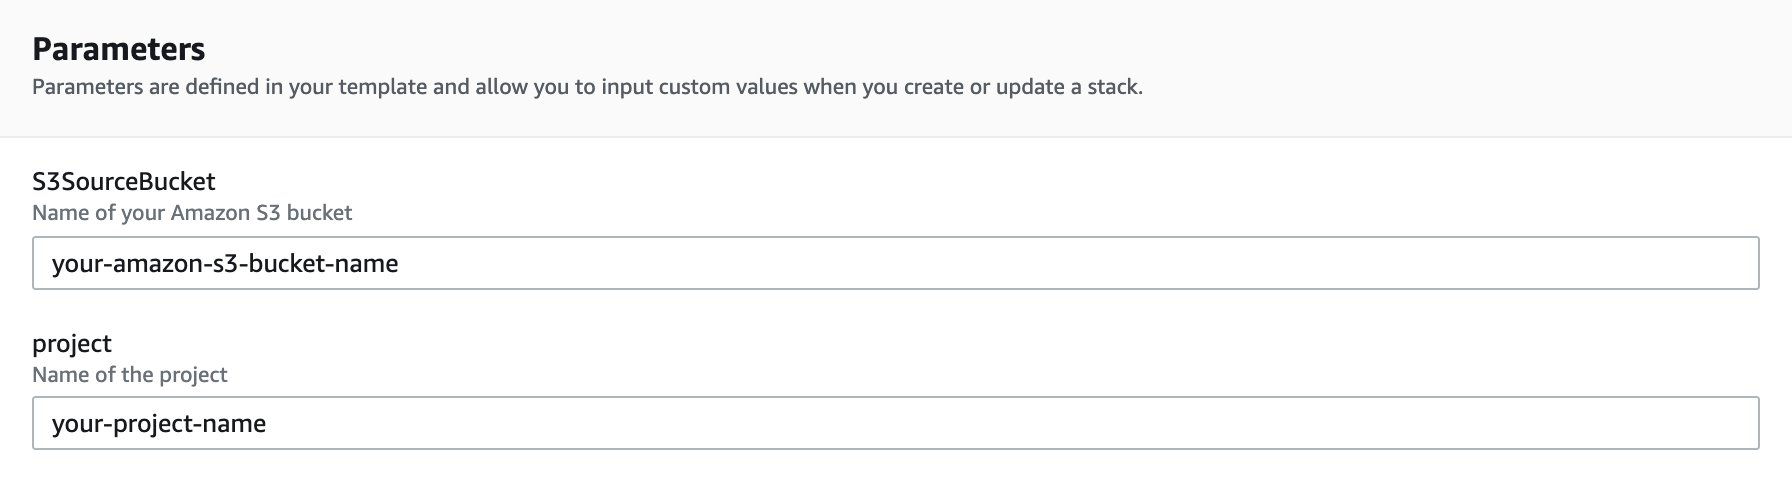Click the "Name of your Amazon S3 bucket" hint
The width and height of the screenshot is (1792, 482).
pyautogui.click(x=192, y=213)
